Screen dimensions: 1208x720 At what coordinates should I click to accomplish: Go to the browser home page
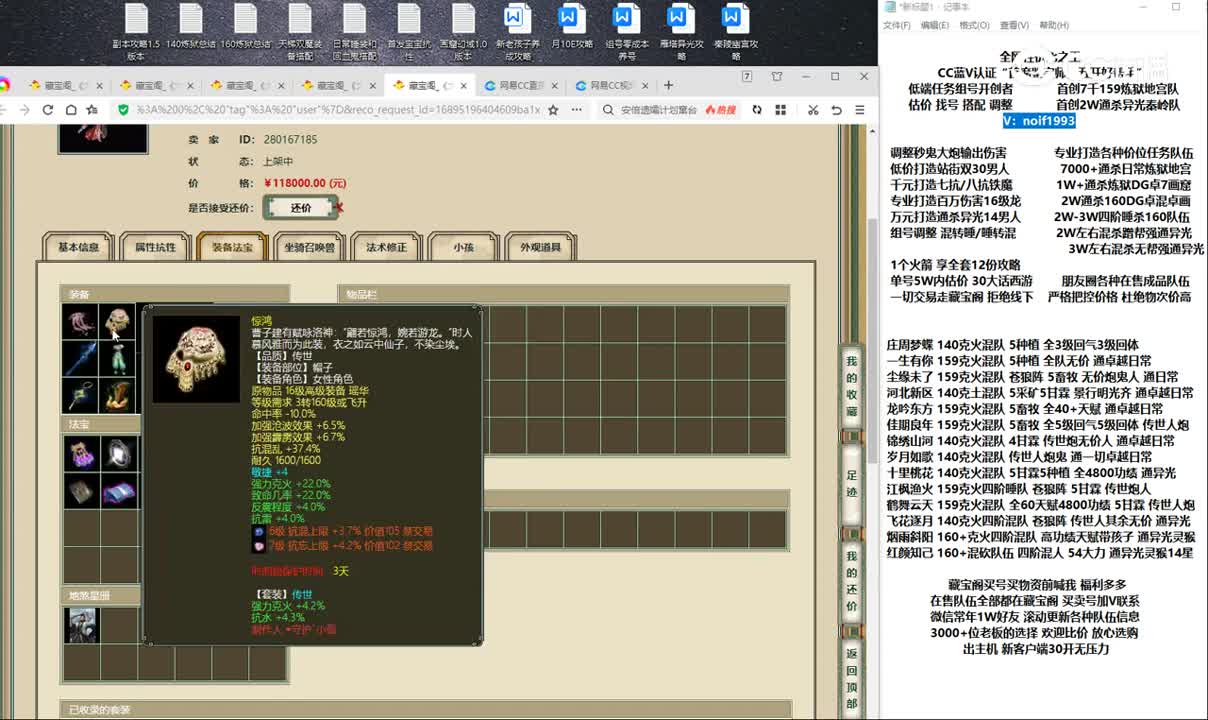[x=69, y=109]
